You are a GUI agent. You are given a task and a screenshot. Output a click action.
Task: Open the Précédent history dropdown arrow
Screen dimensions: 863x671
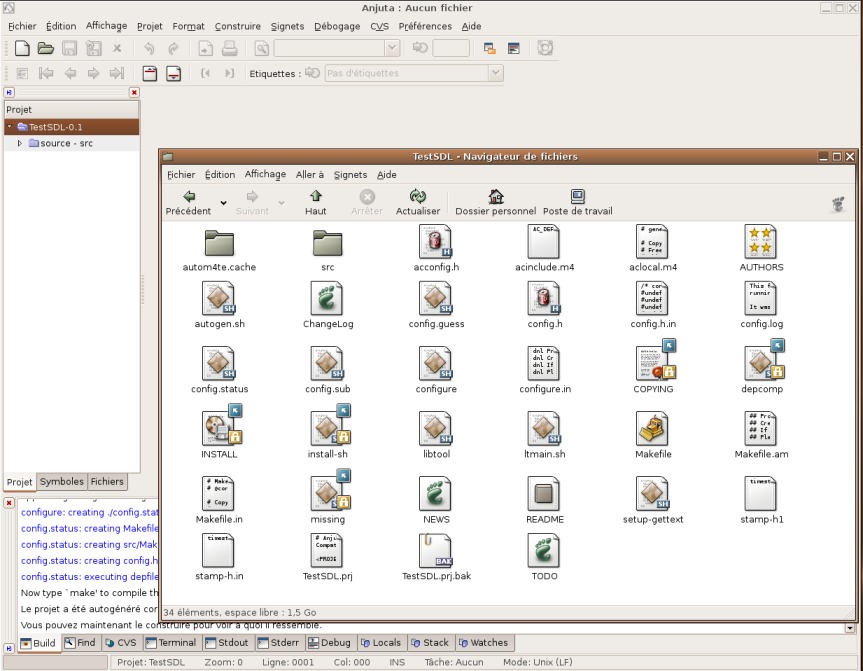pos(223,203)
